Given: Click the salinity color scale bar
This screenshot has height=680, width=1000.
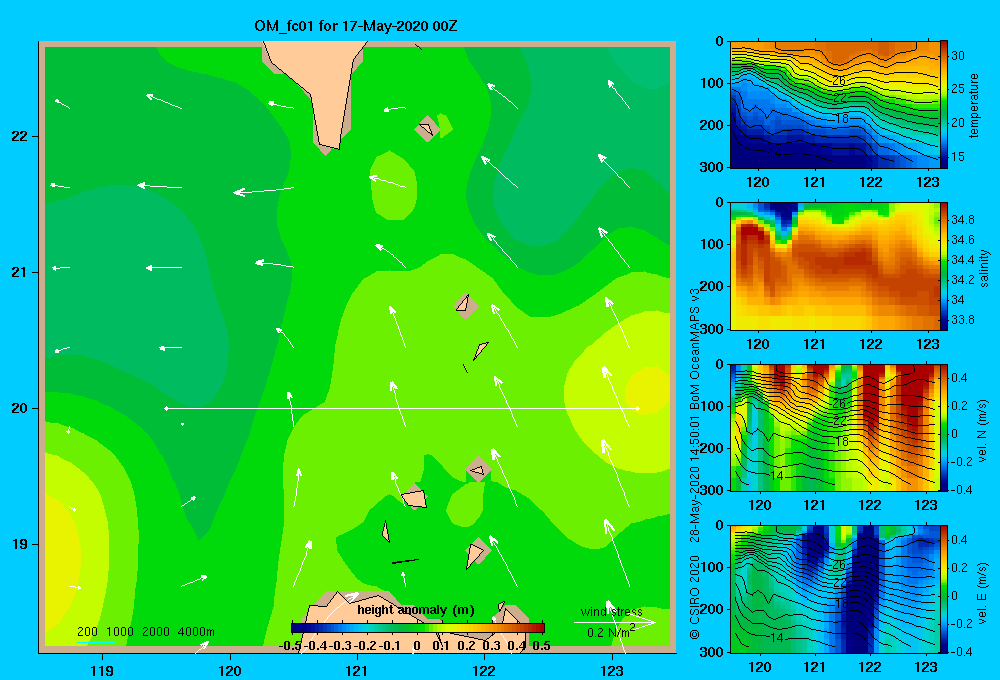Looking at the screenshot, I should coord(944,266).
